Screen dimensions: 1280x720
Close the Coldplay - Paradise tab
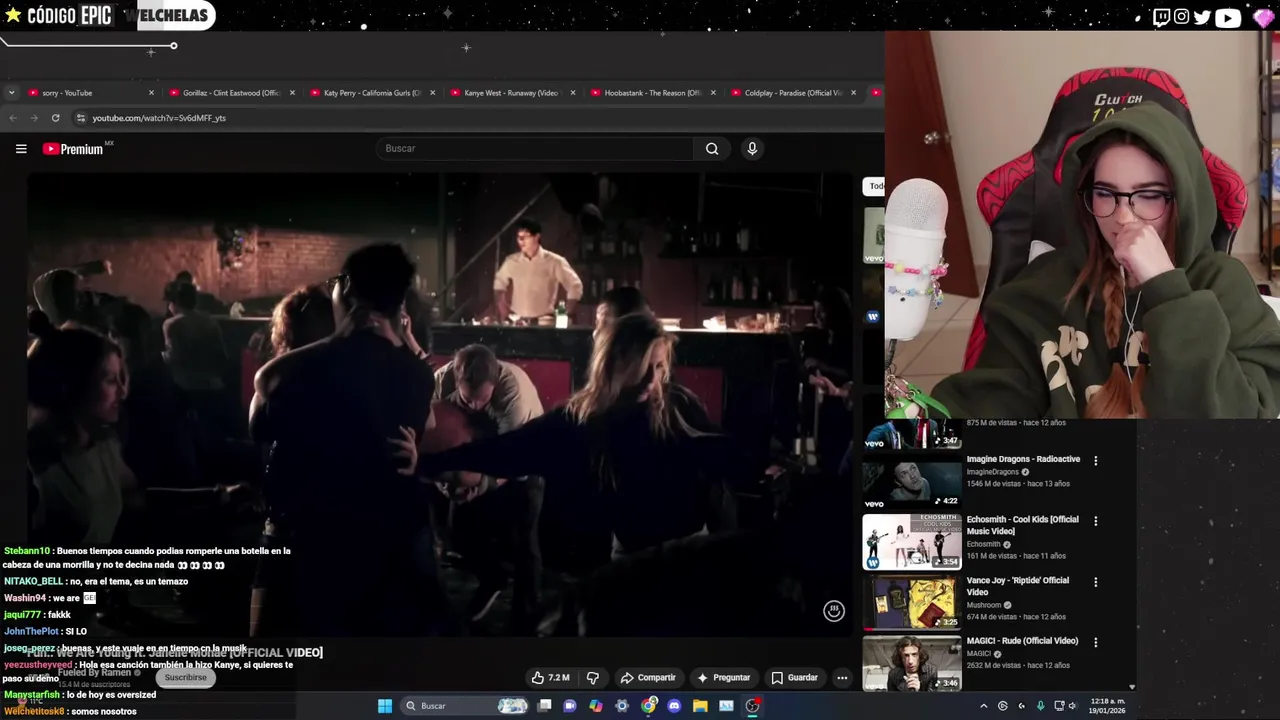coord(853,93)
